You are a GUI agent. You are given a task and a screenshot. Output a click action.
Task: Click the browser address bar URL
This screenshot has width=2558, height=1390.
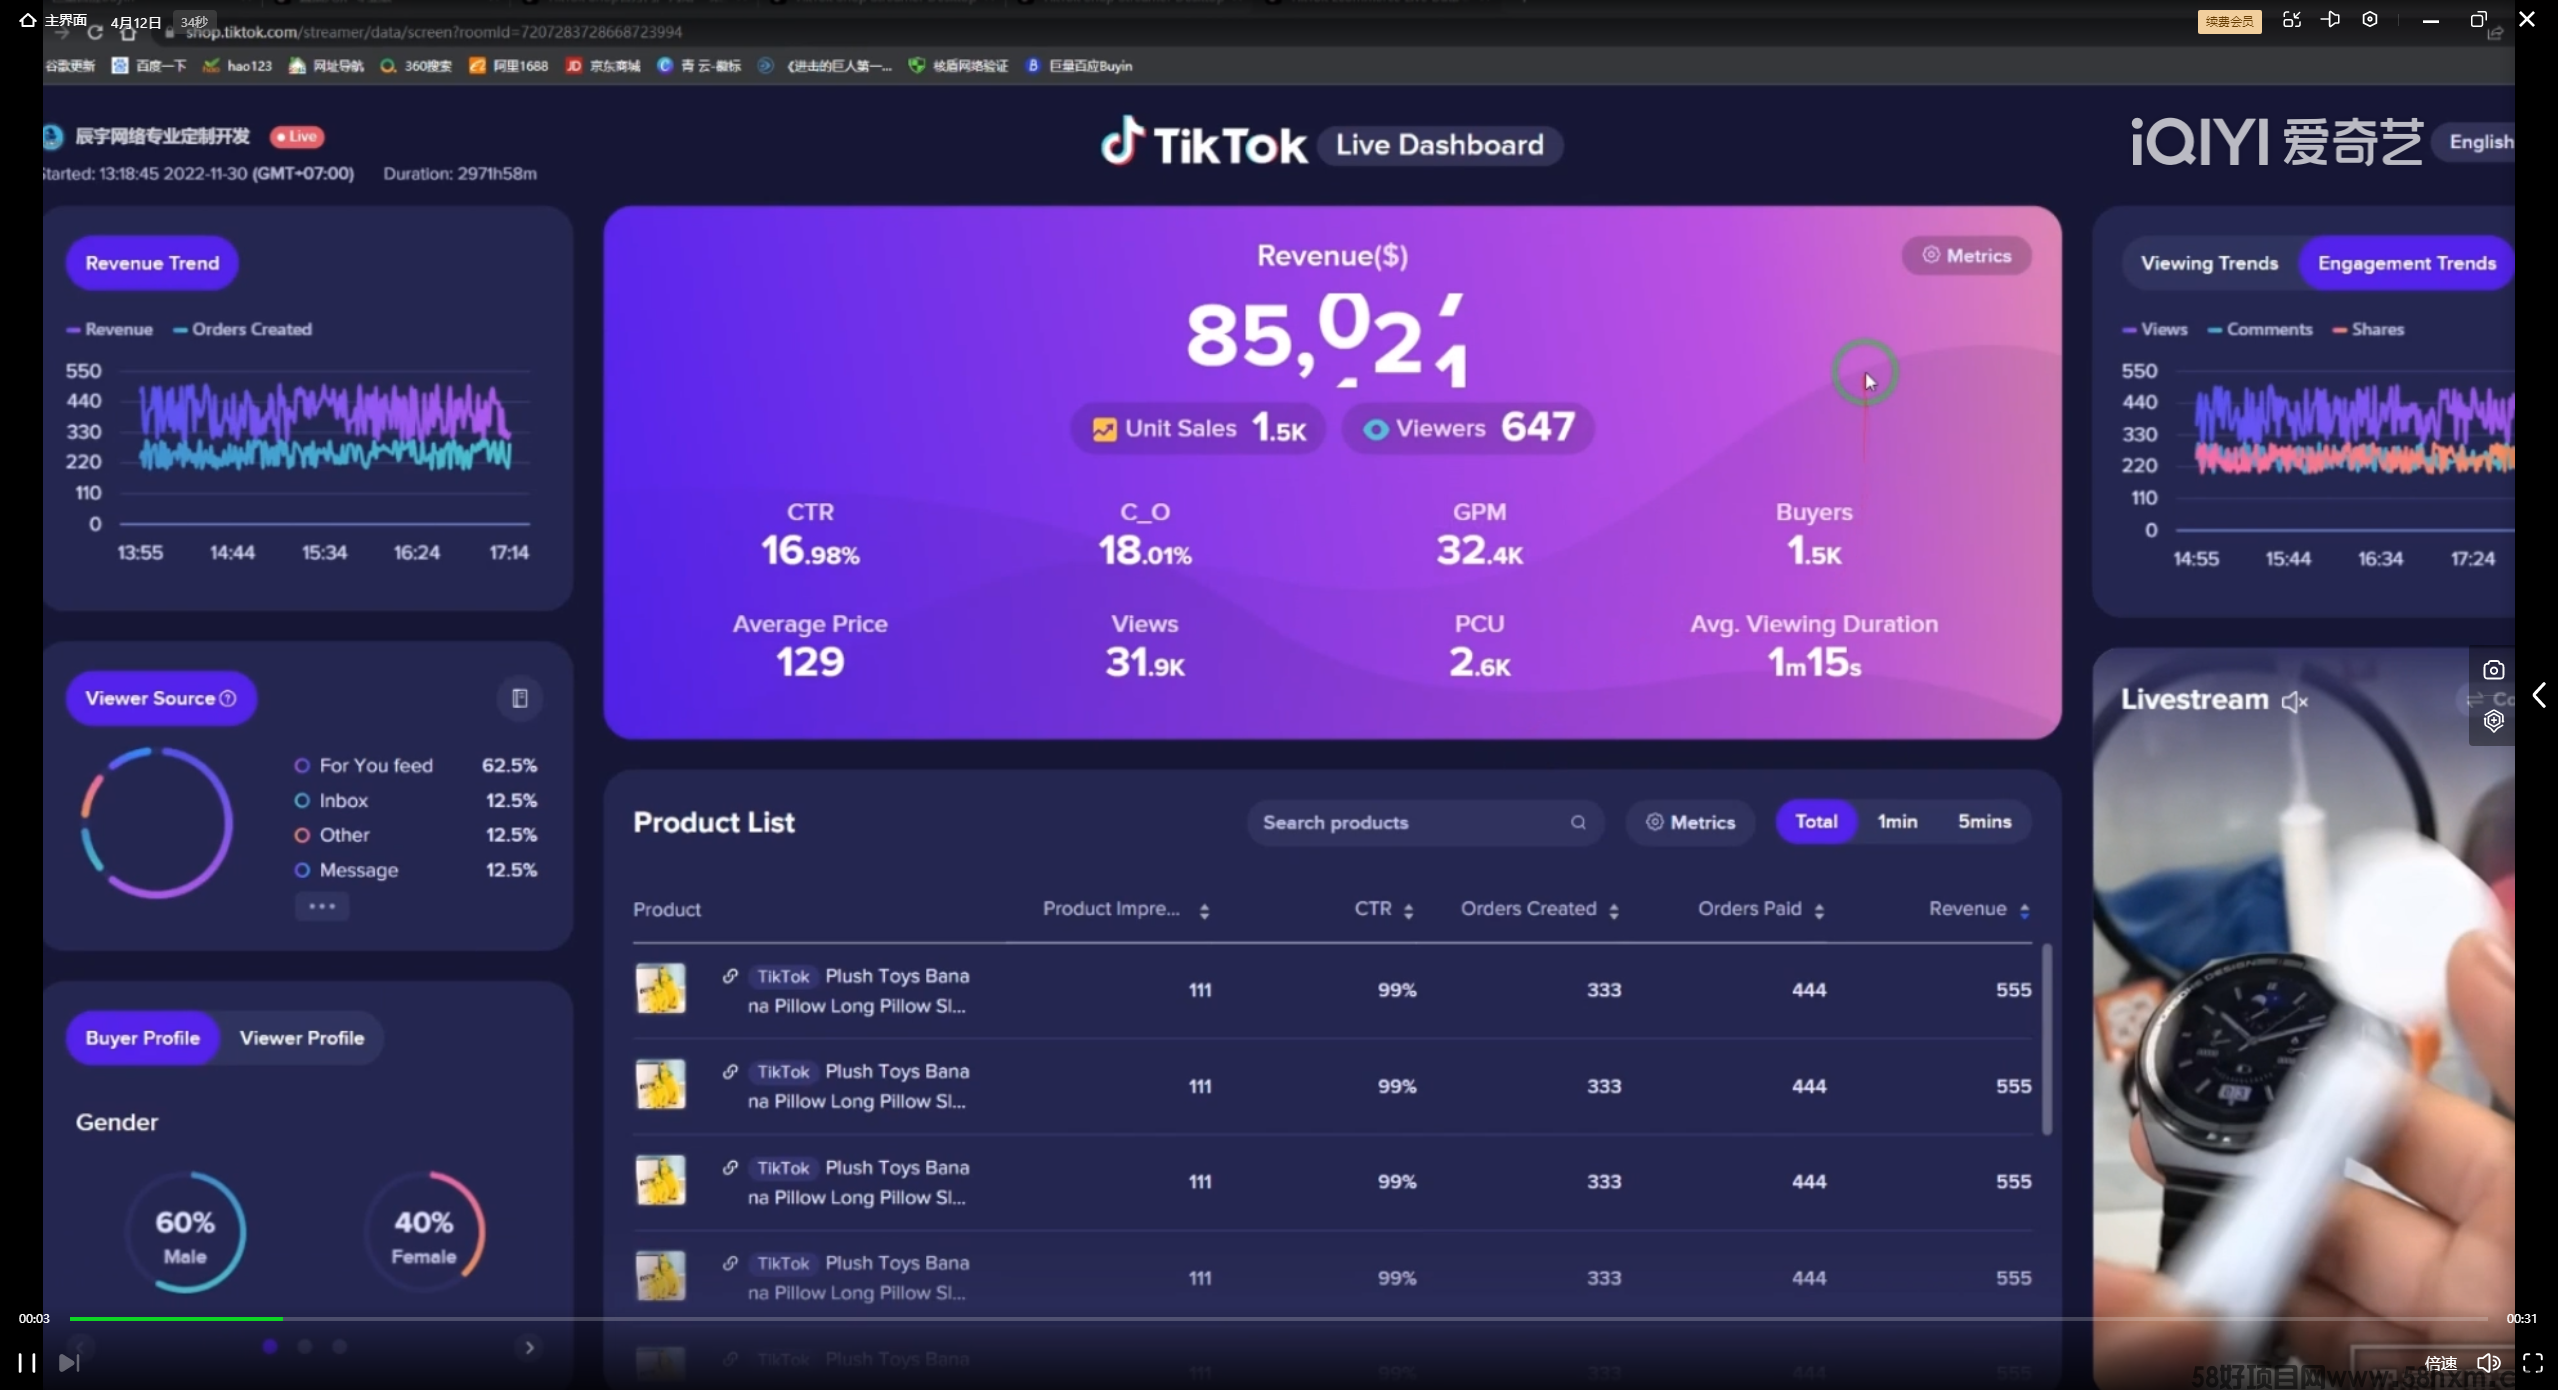pos(434,32)
